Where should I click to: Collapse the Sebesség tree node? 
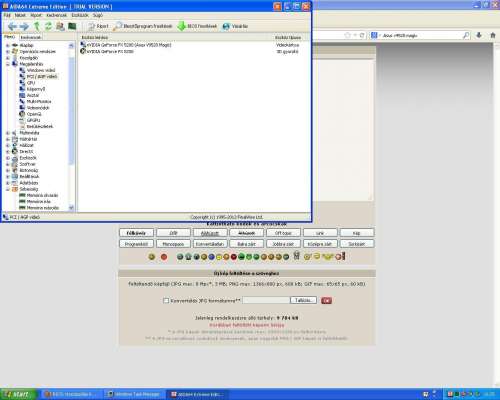click(8, 189)
